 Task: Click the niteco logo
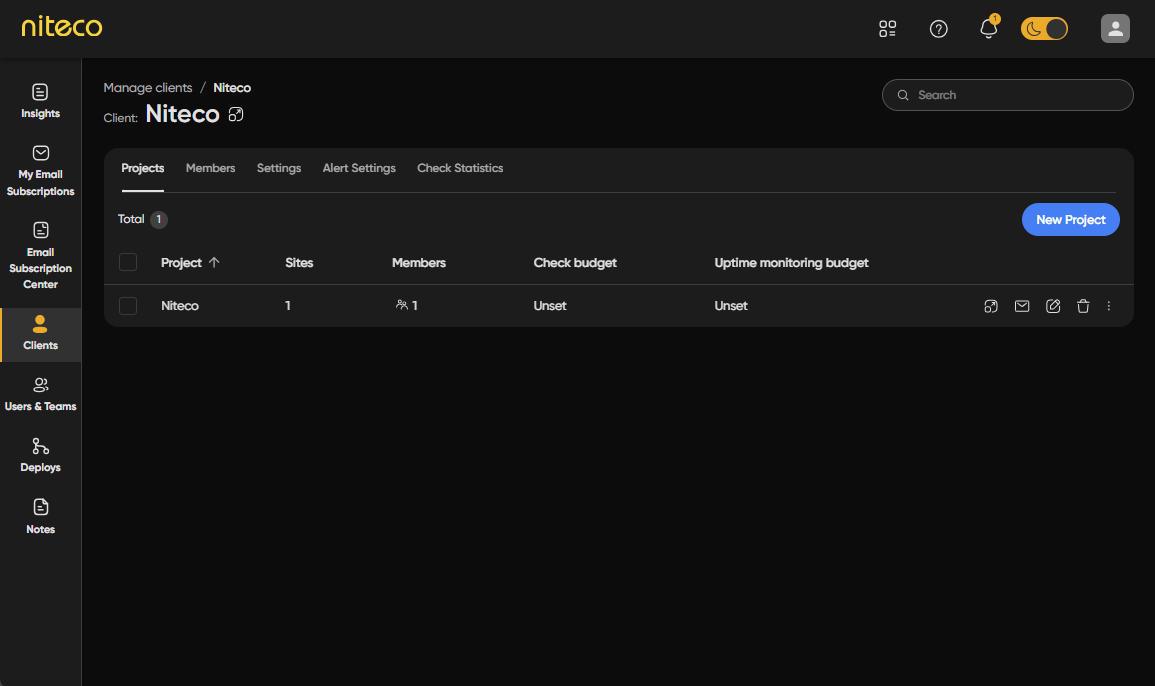(x=62, y=27)
